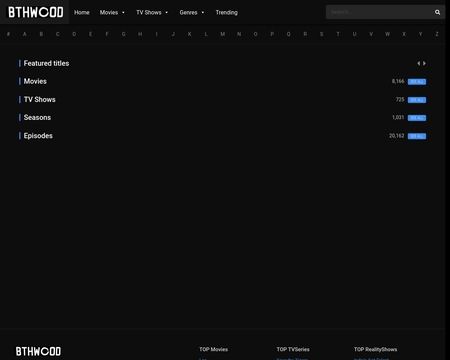Filter titles by letter O
The image size is (450, 360).
[x=256, y=34]
